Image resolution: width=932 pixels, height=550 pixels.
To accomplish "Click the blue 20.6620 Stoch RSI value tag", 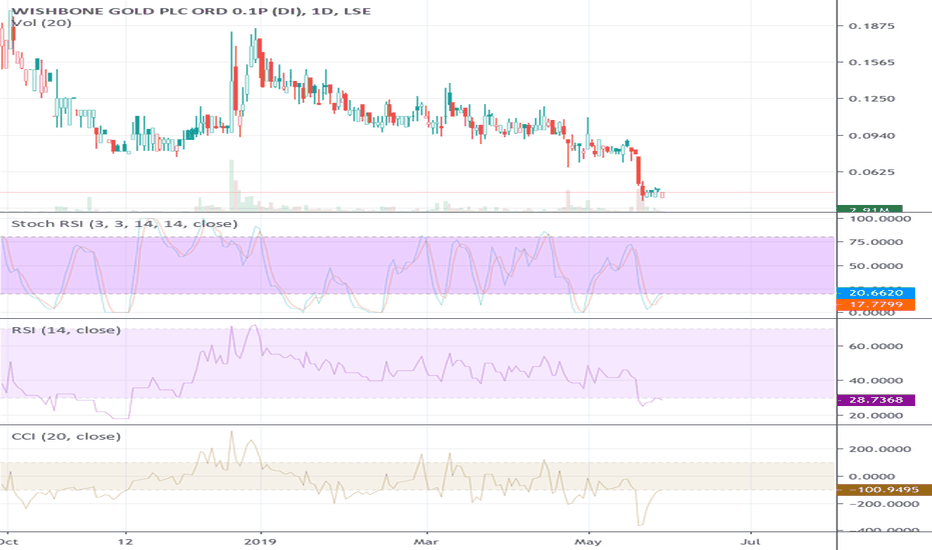I will (x=876, y=293).
